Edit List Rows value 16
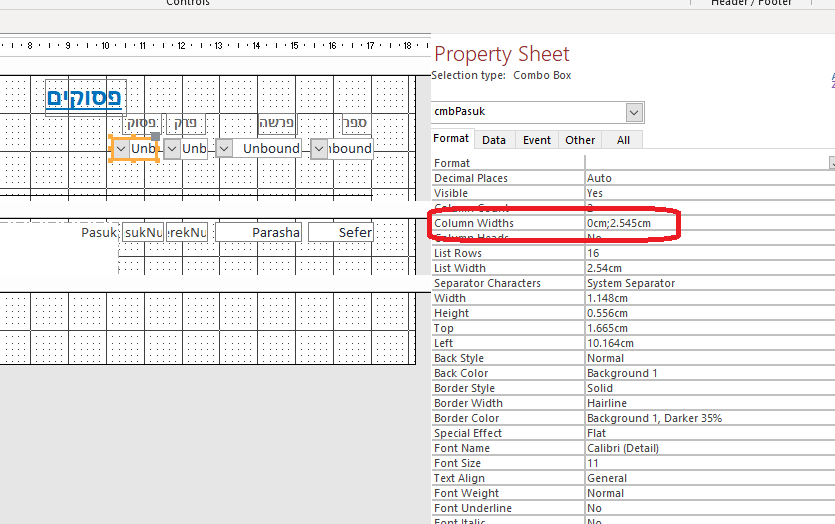The height and width of the screenshot is (524, 835). (710, 253)
